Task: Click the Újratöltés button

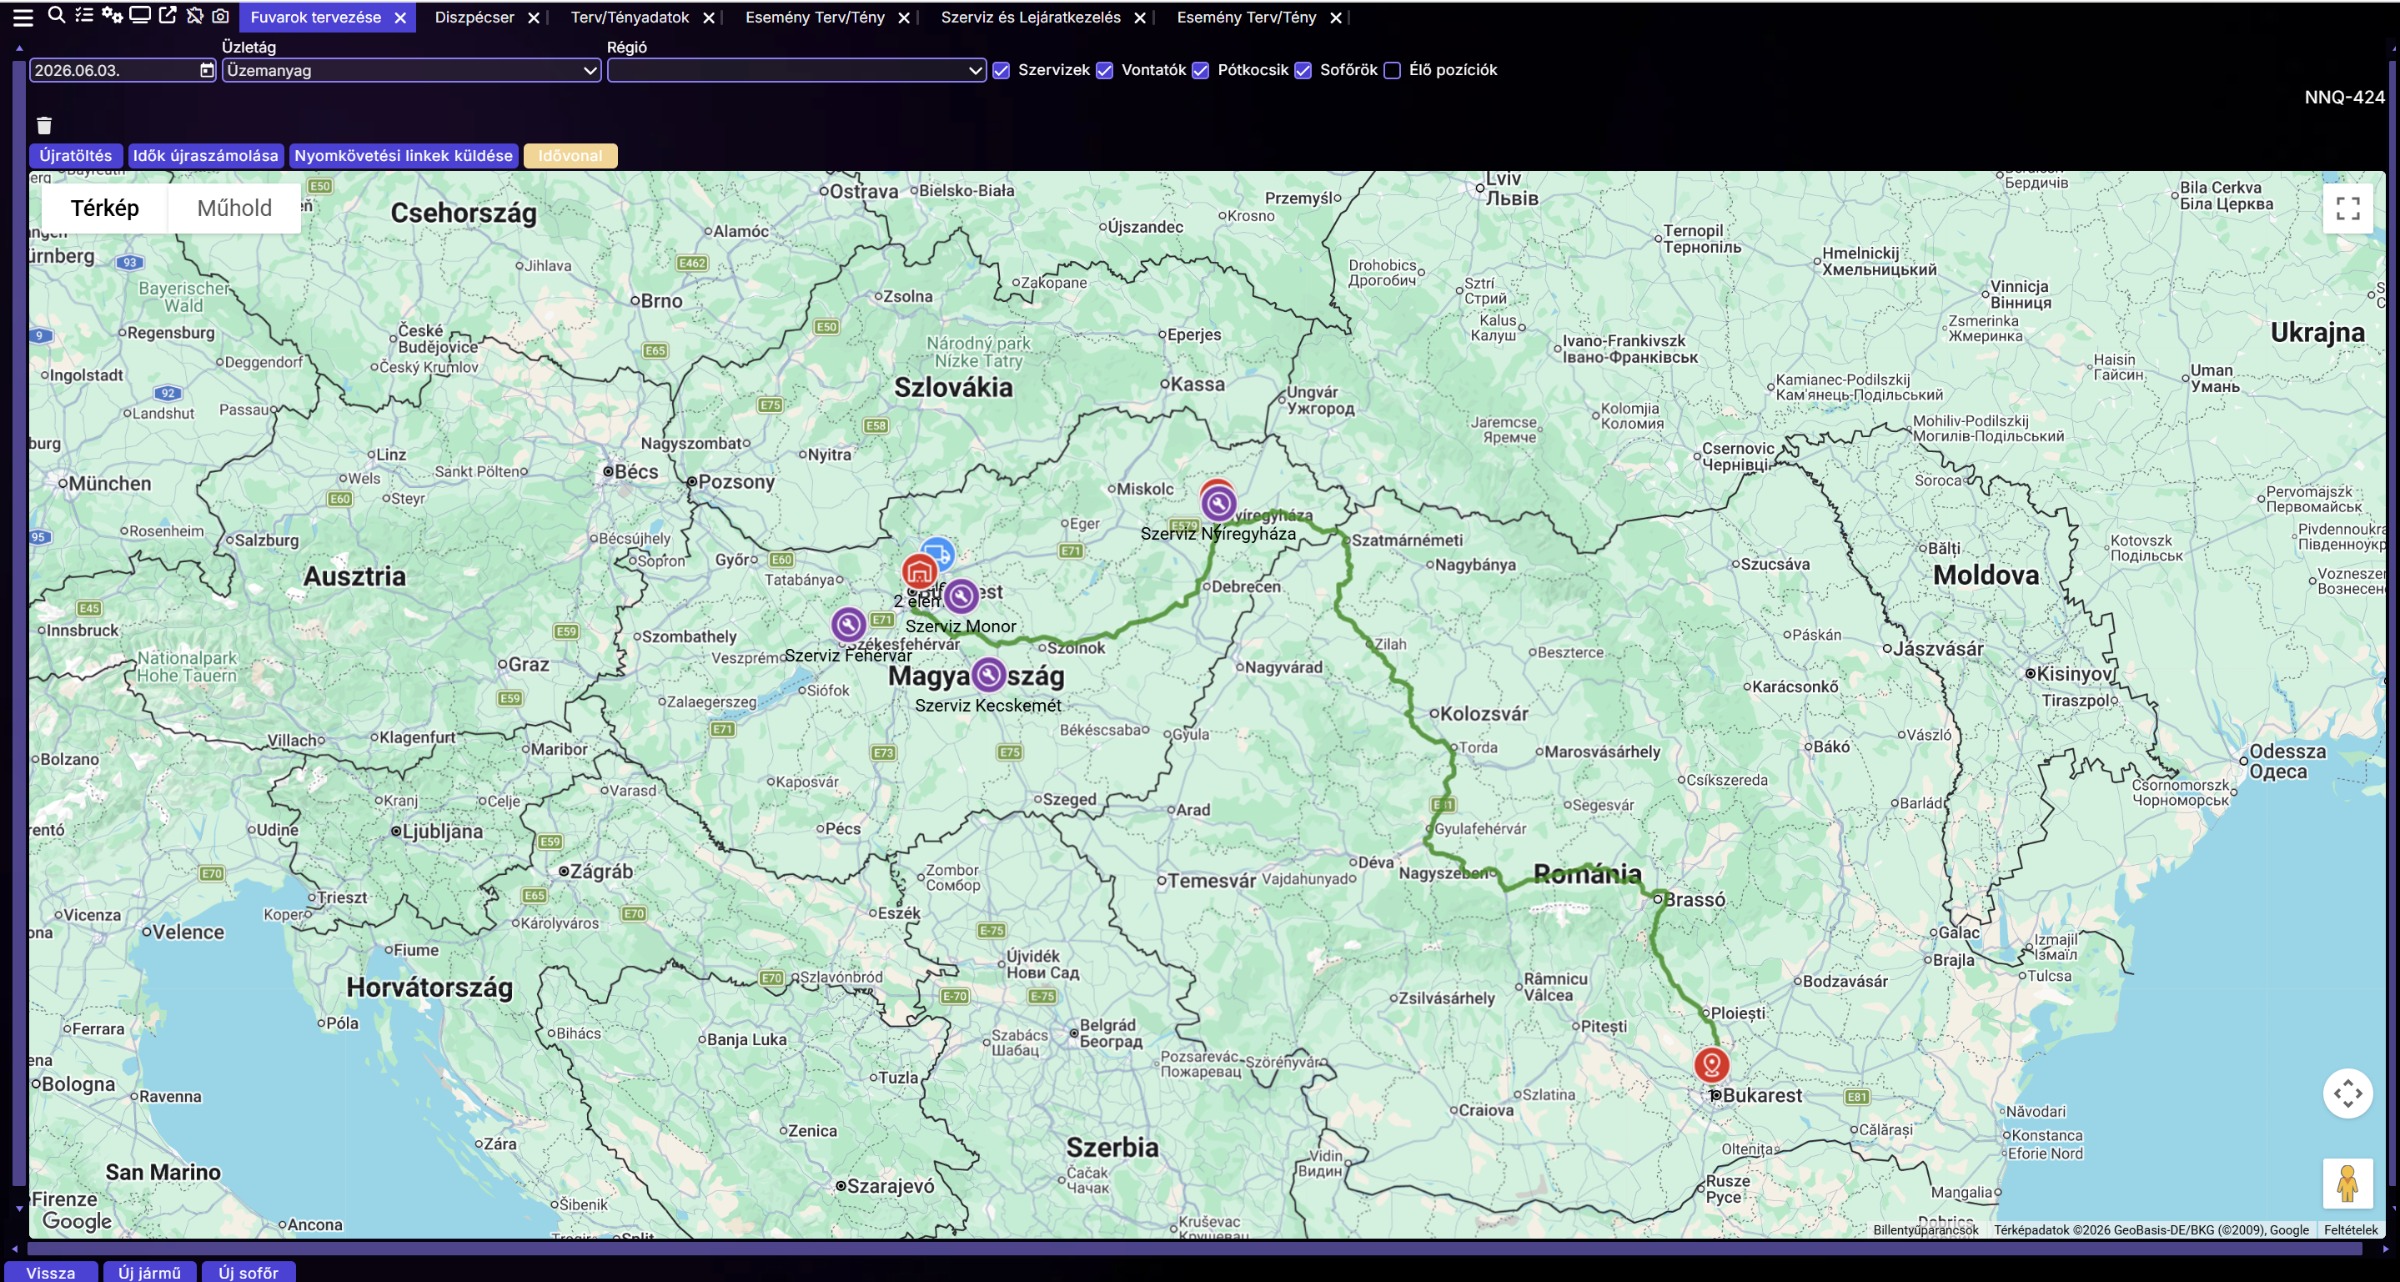Action: (76, 155)
